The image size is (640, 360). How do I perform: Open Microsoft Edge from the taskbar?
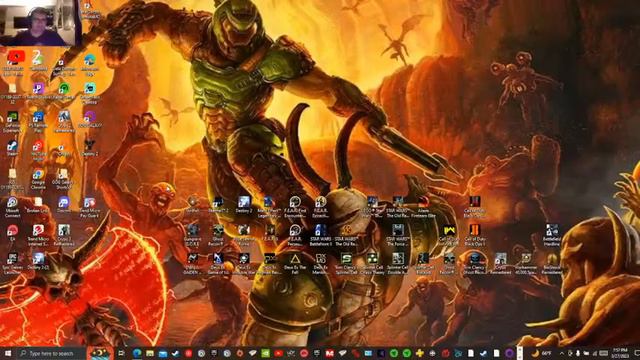pos(137,353)
